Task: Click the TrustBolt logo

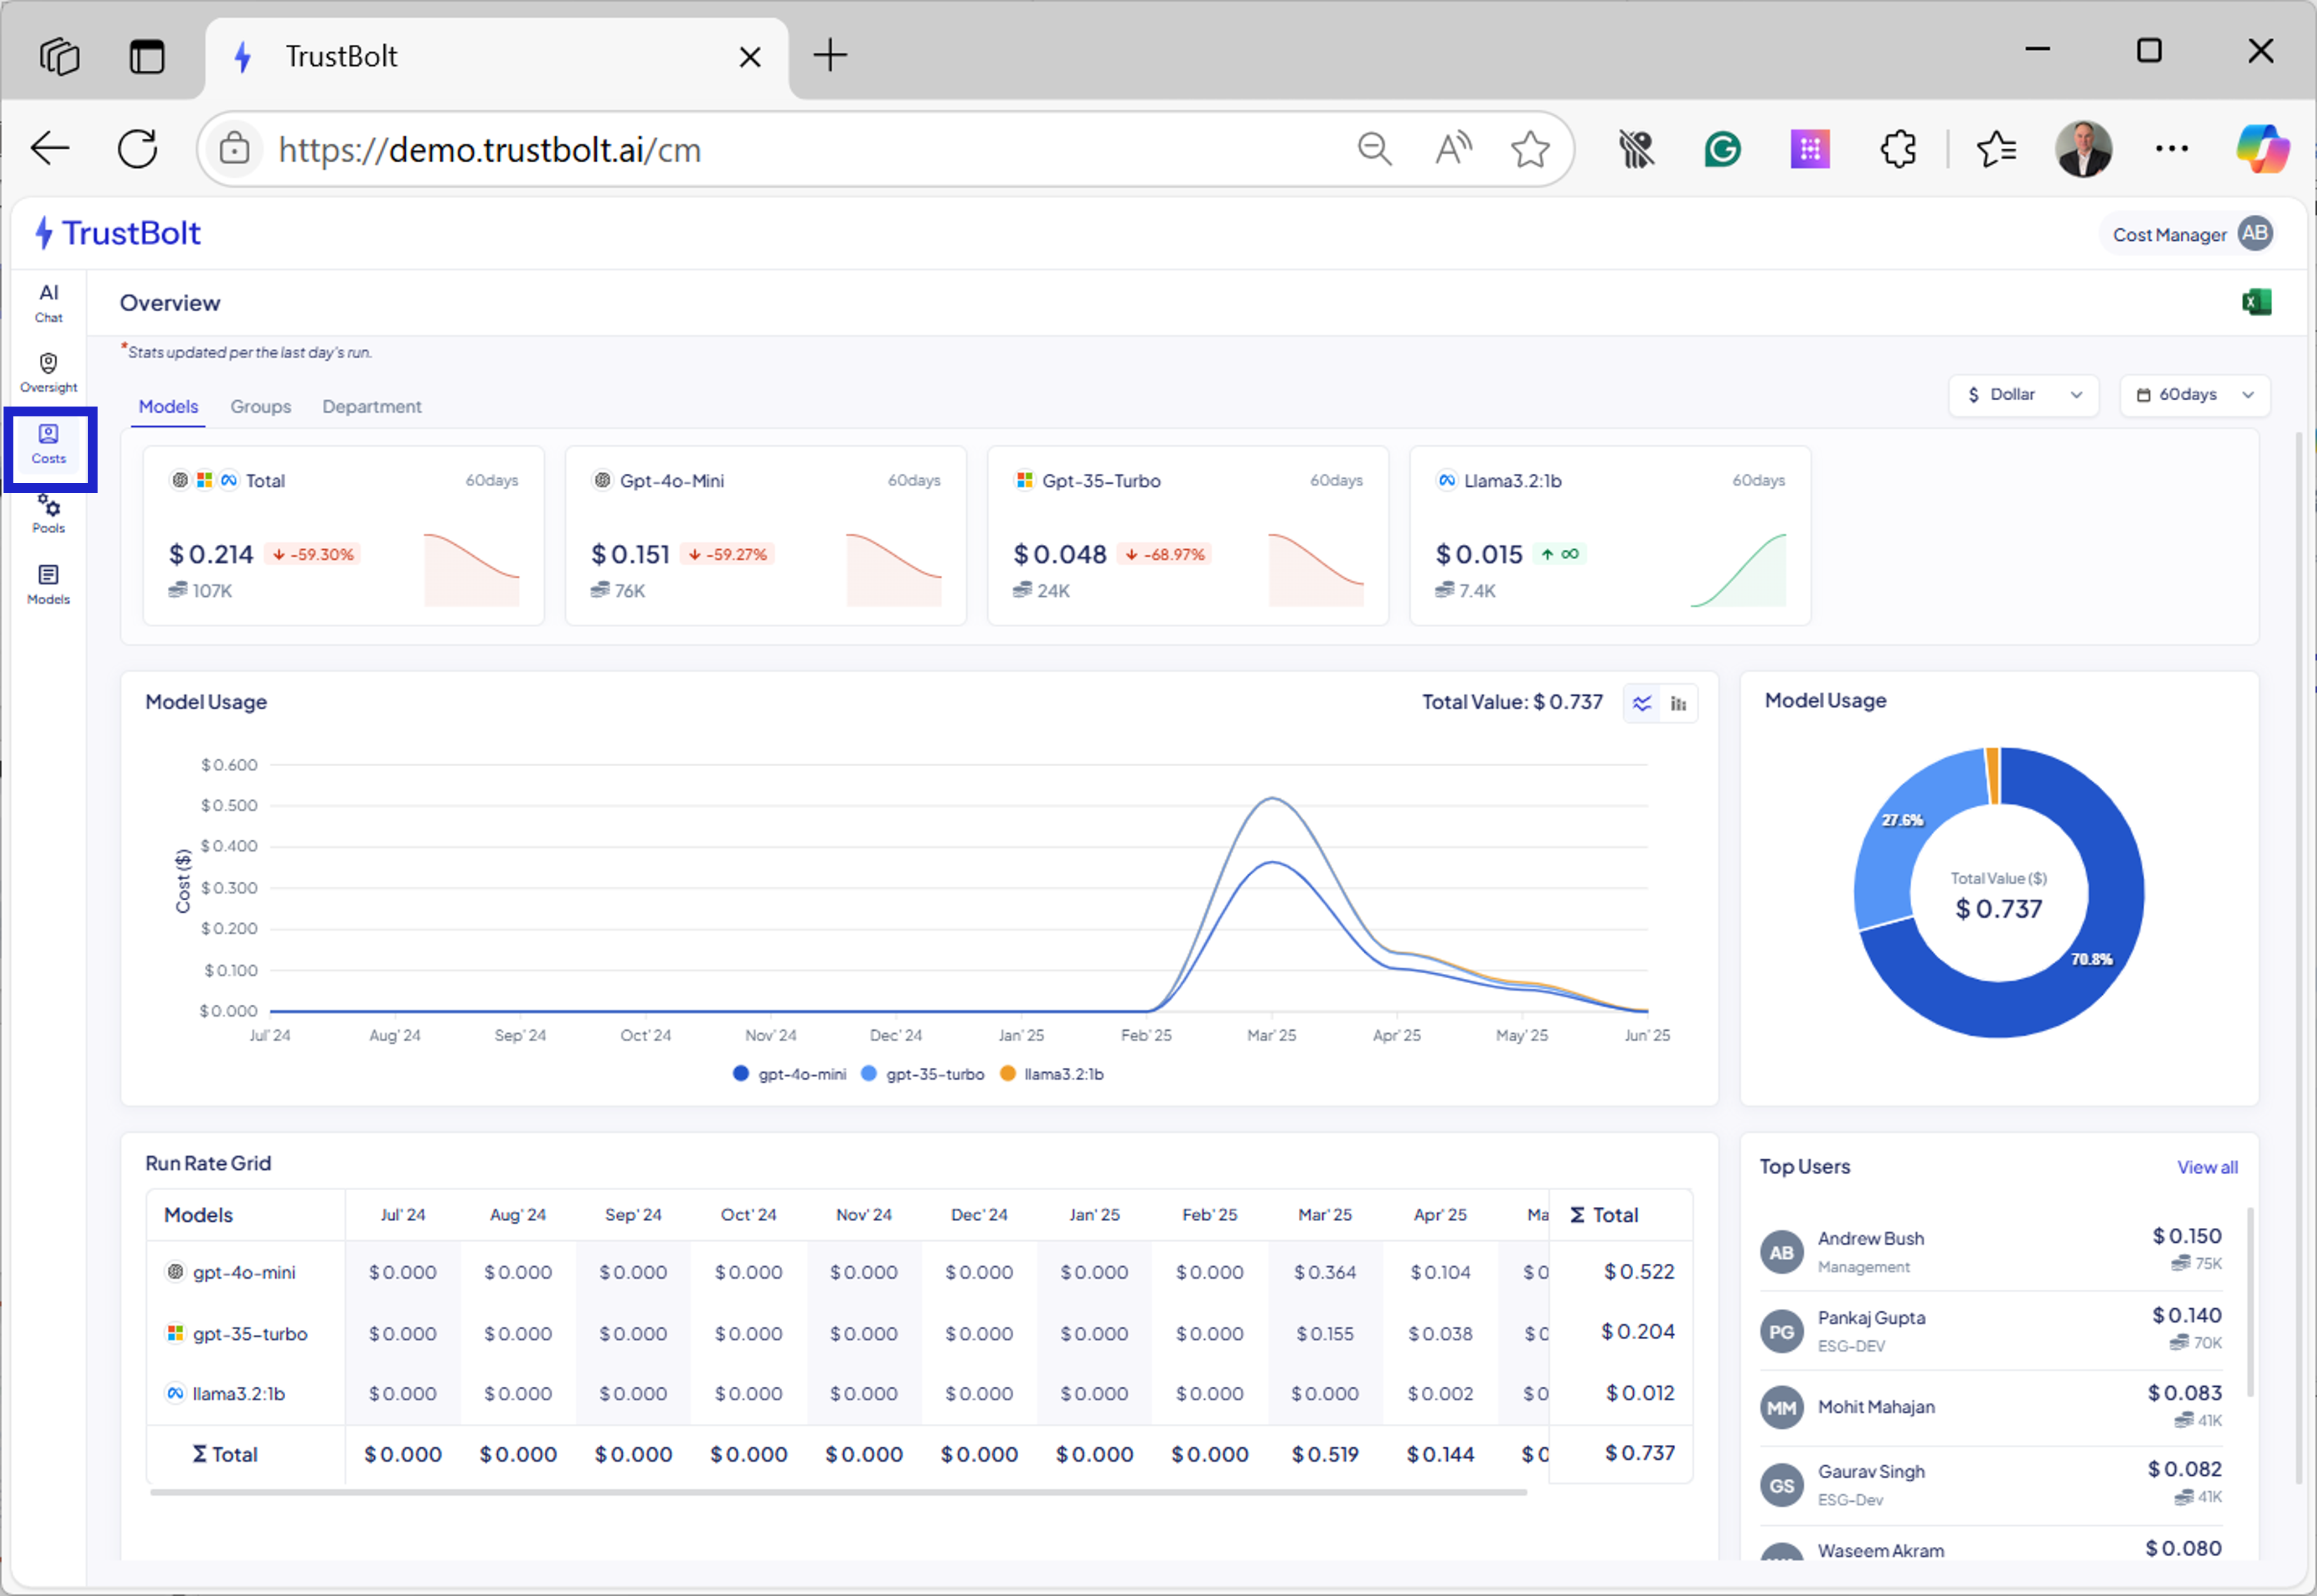Action: 118,233
